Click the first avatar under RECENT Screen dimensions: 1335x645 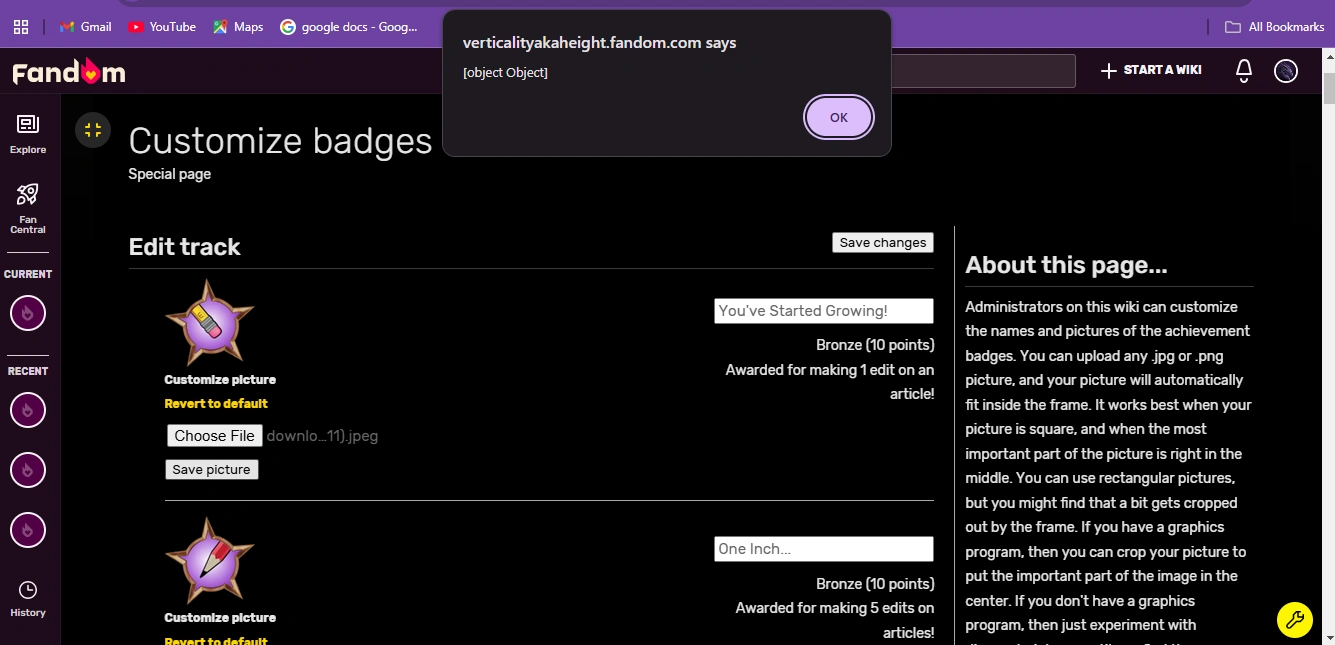click(27, 410)
